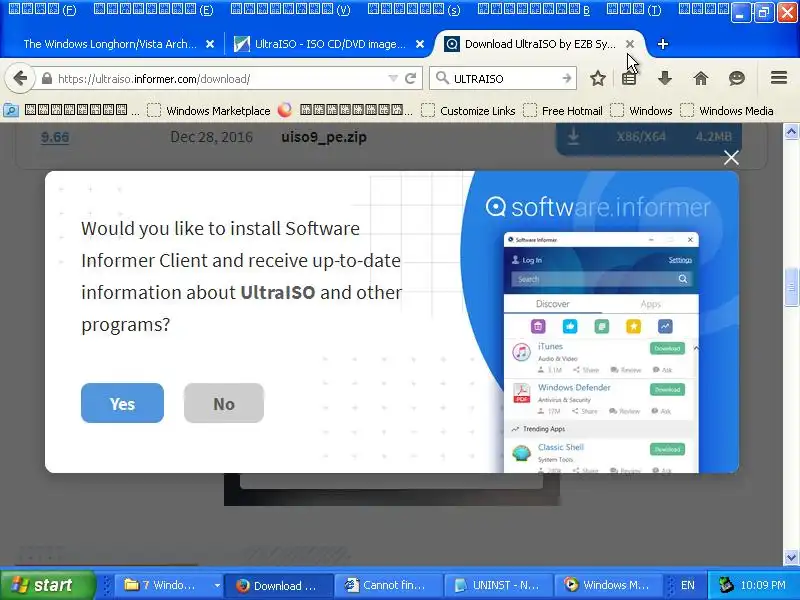Close the UltraISO ISO CD/DVD tab
This screenshot has height=600, width=800.
pyautogui.click(x=420, y=44)
